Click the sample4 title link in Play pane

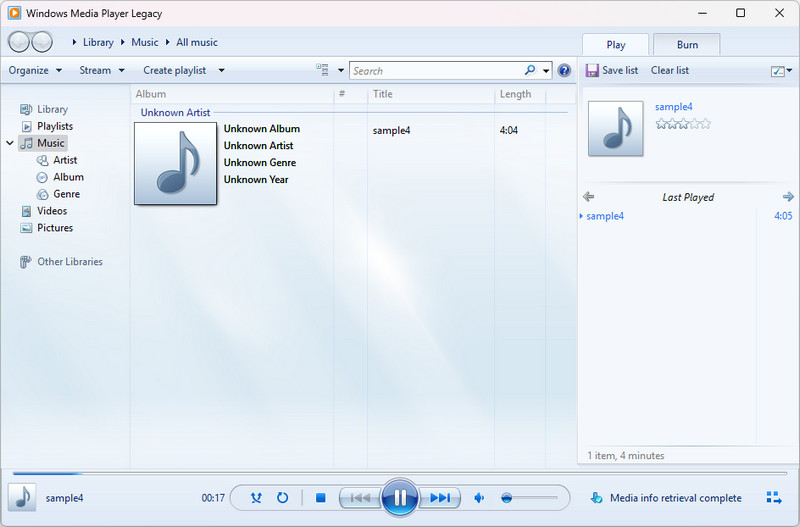click(x=673, y=107)
